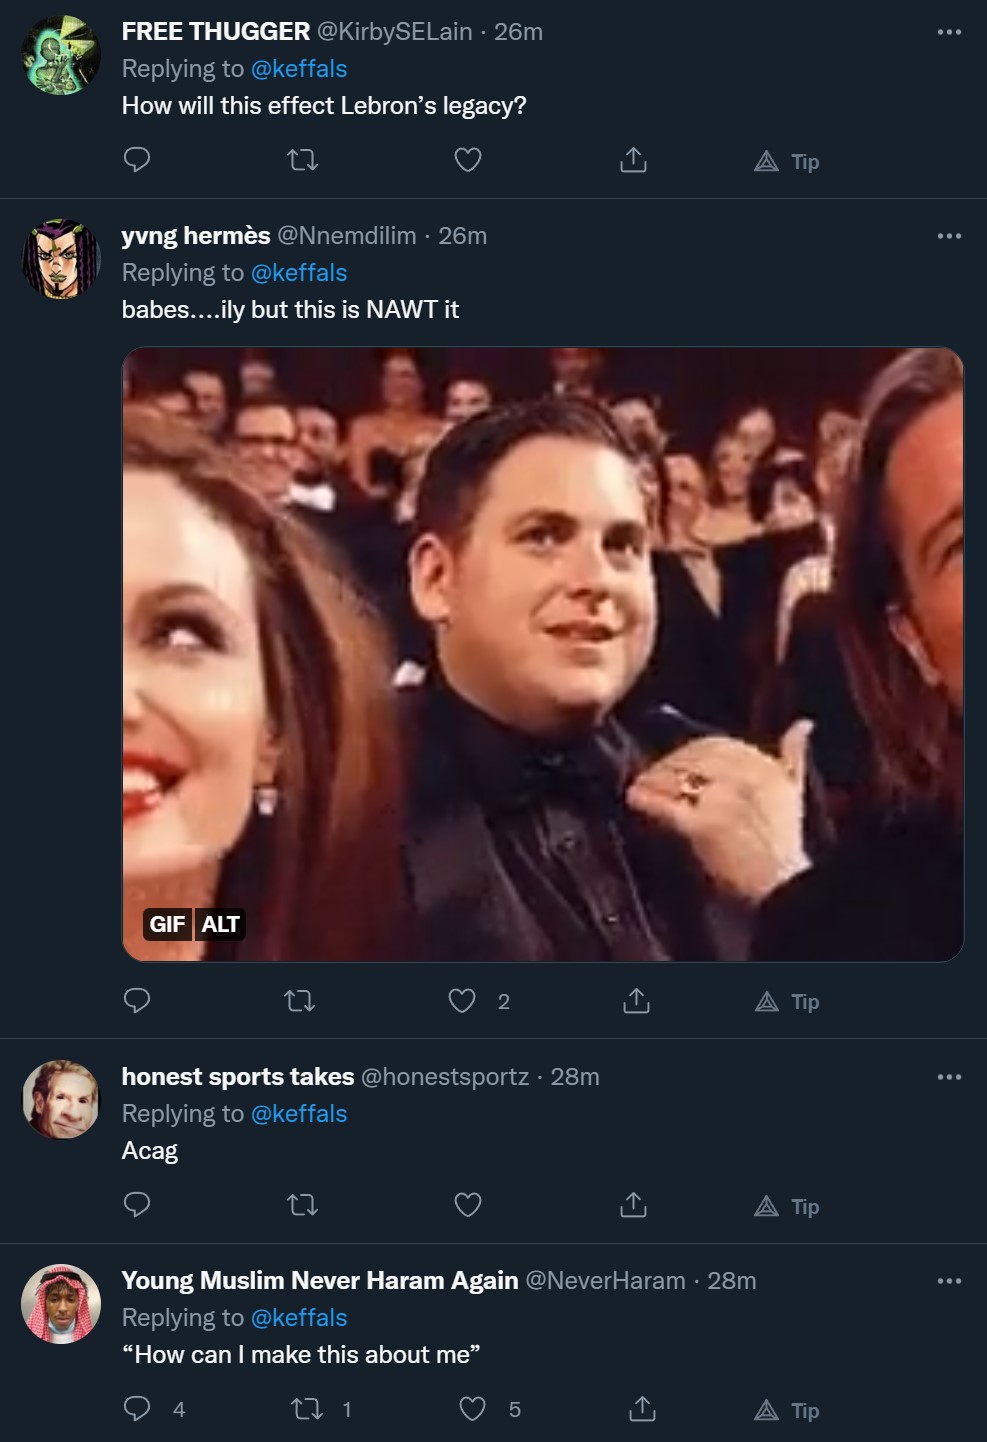The image size is (987, 1442).
Task: Like FREE THUGGER's reply
Action: click(468, 160)
